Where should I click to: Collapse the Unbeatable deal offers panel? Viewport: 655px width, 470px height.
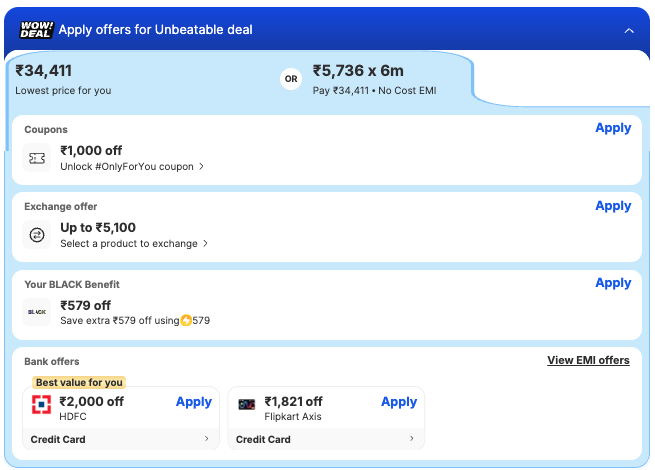coord(629,31)
